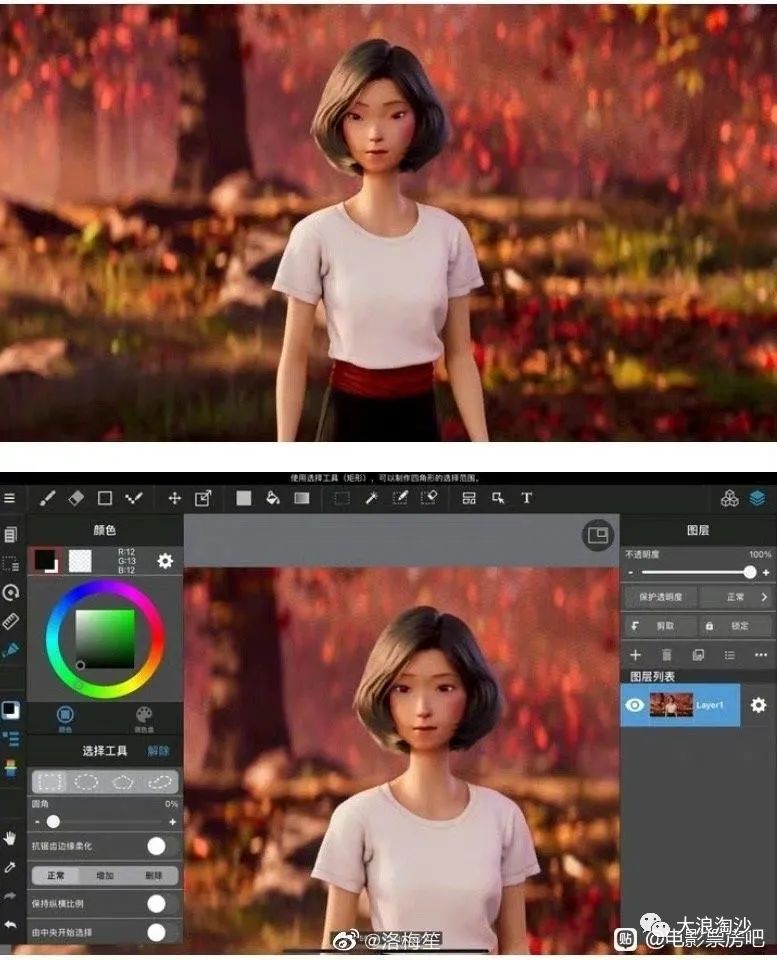Image resolution: width=777 pixels, height=960 pixels.
Task: Select the polyline dot tool
Action: click(x=133, y=498)
